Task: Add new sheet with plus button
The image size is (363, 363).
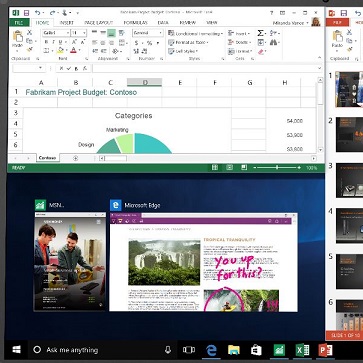Action: coord(75,158)
